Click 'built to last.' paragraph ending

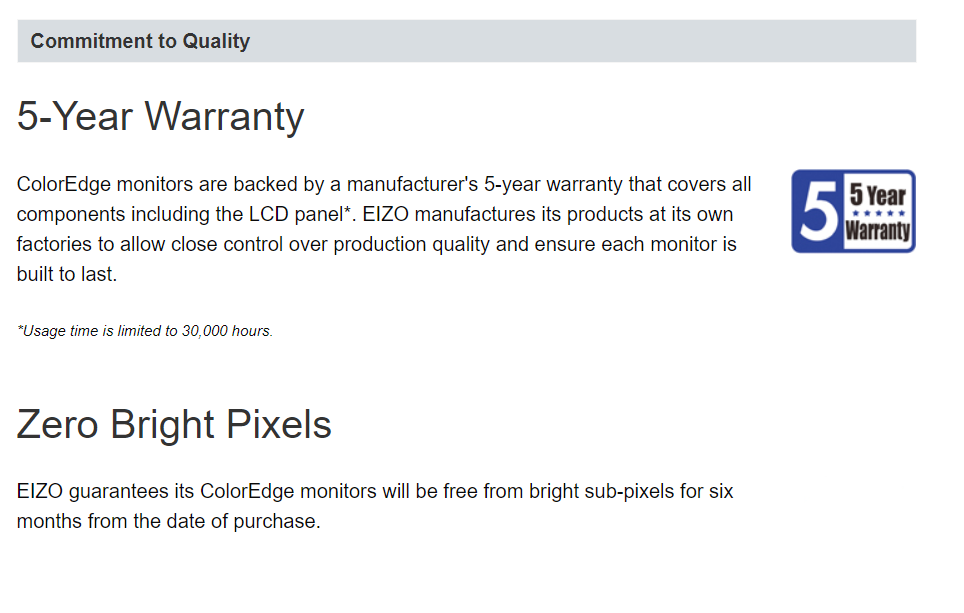click(x=66, y=274)
